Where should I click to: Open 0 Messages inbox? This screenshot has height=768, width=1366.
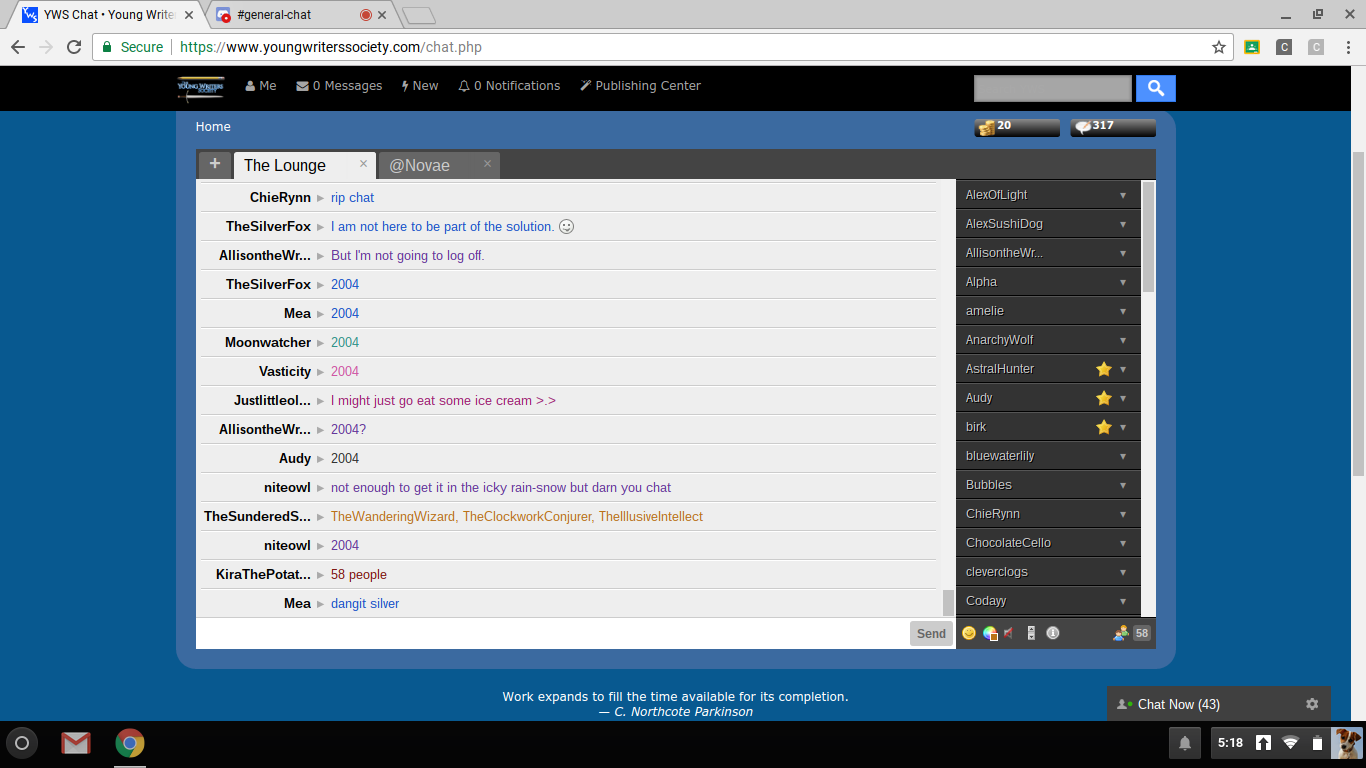[339, 86]
